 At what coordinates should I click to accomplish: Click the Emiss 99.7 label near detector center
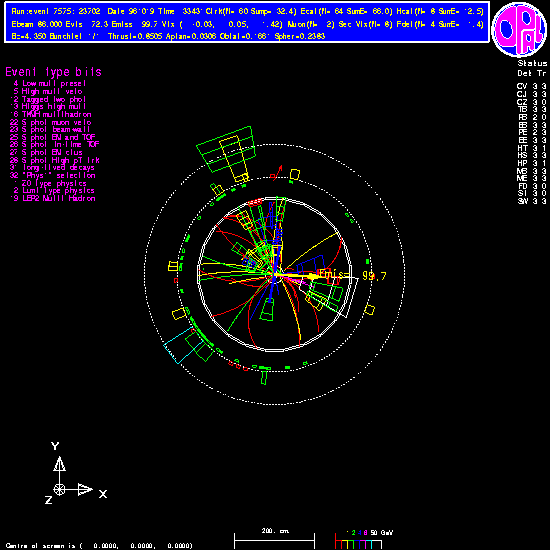pos(352,275)
